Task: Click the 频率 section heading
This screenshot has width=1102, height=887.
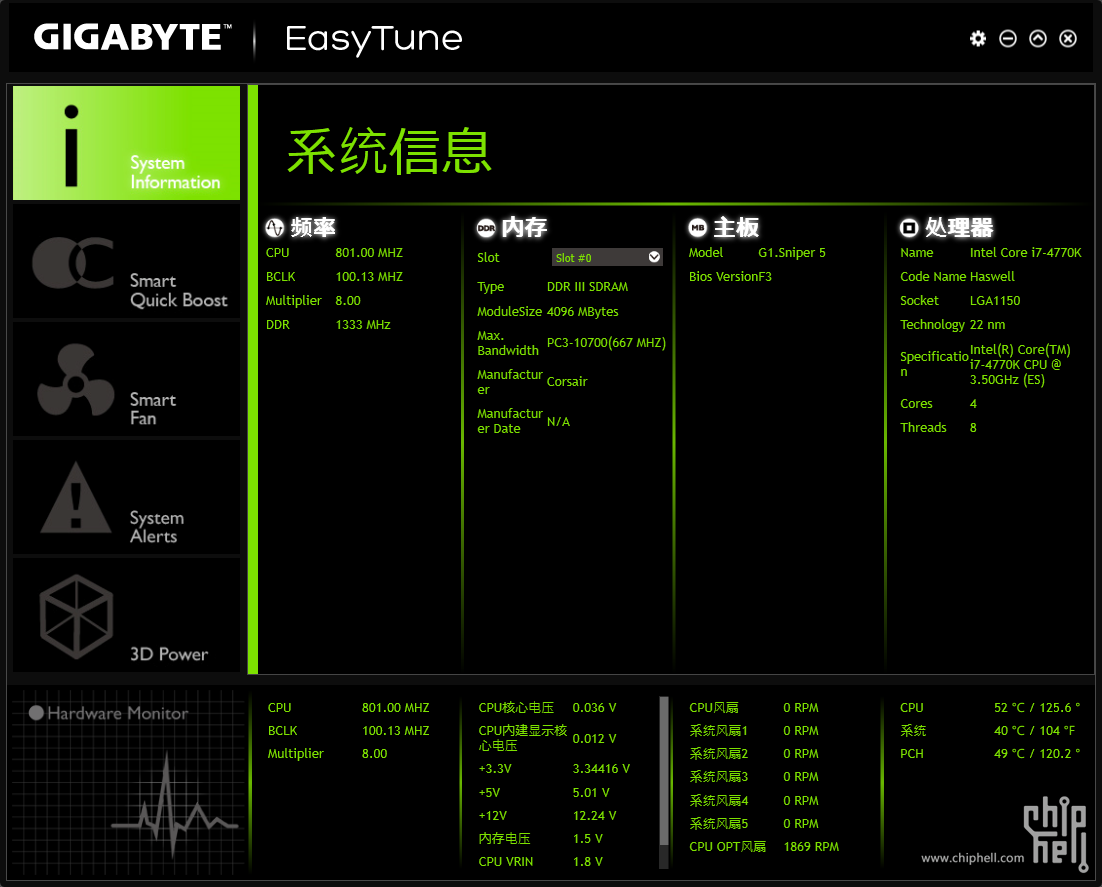Action: (313, 228)
